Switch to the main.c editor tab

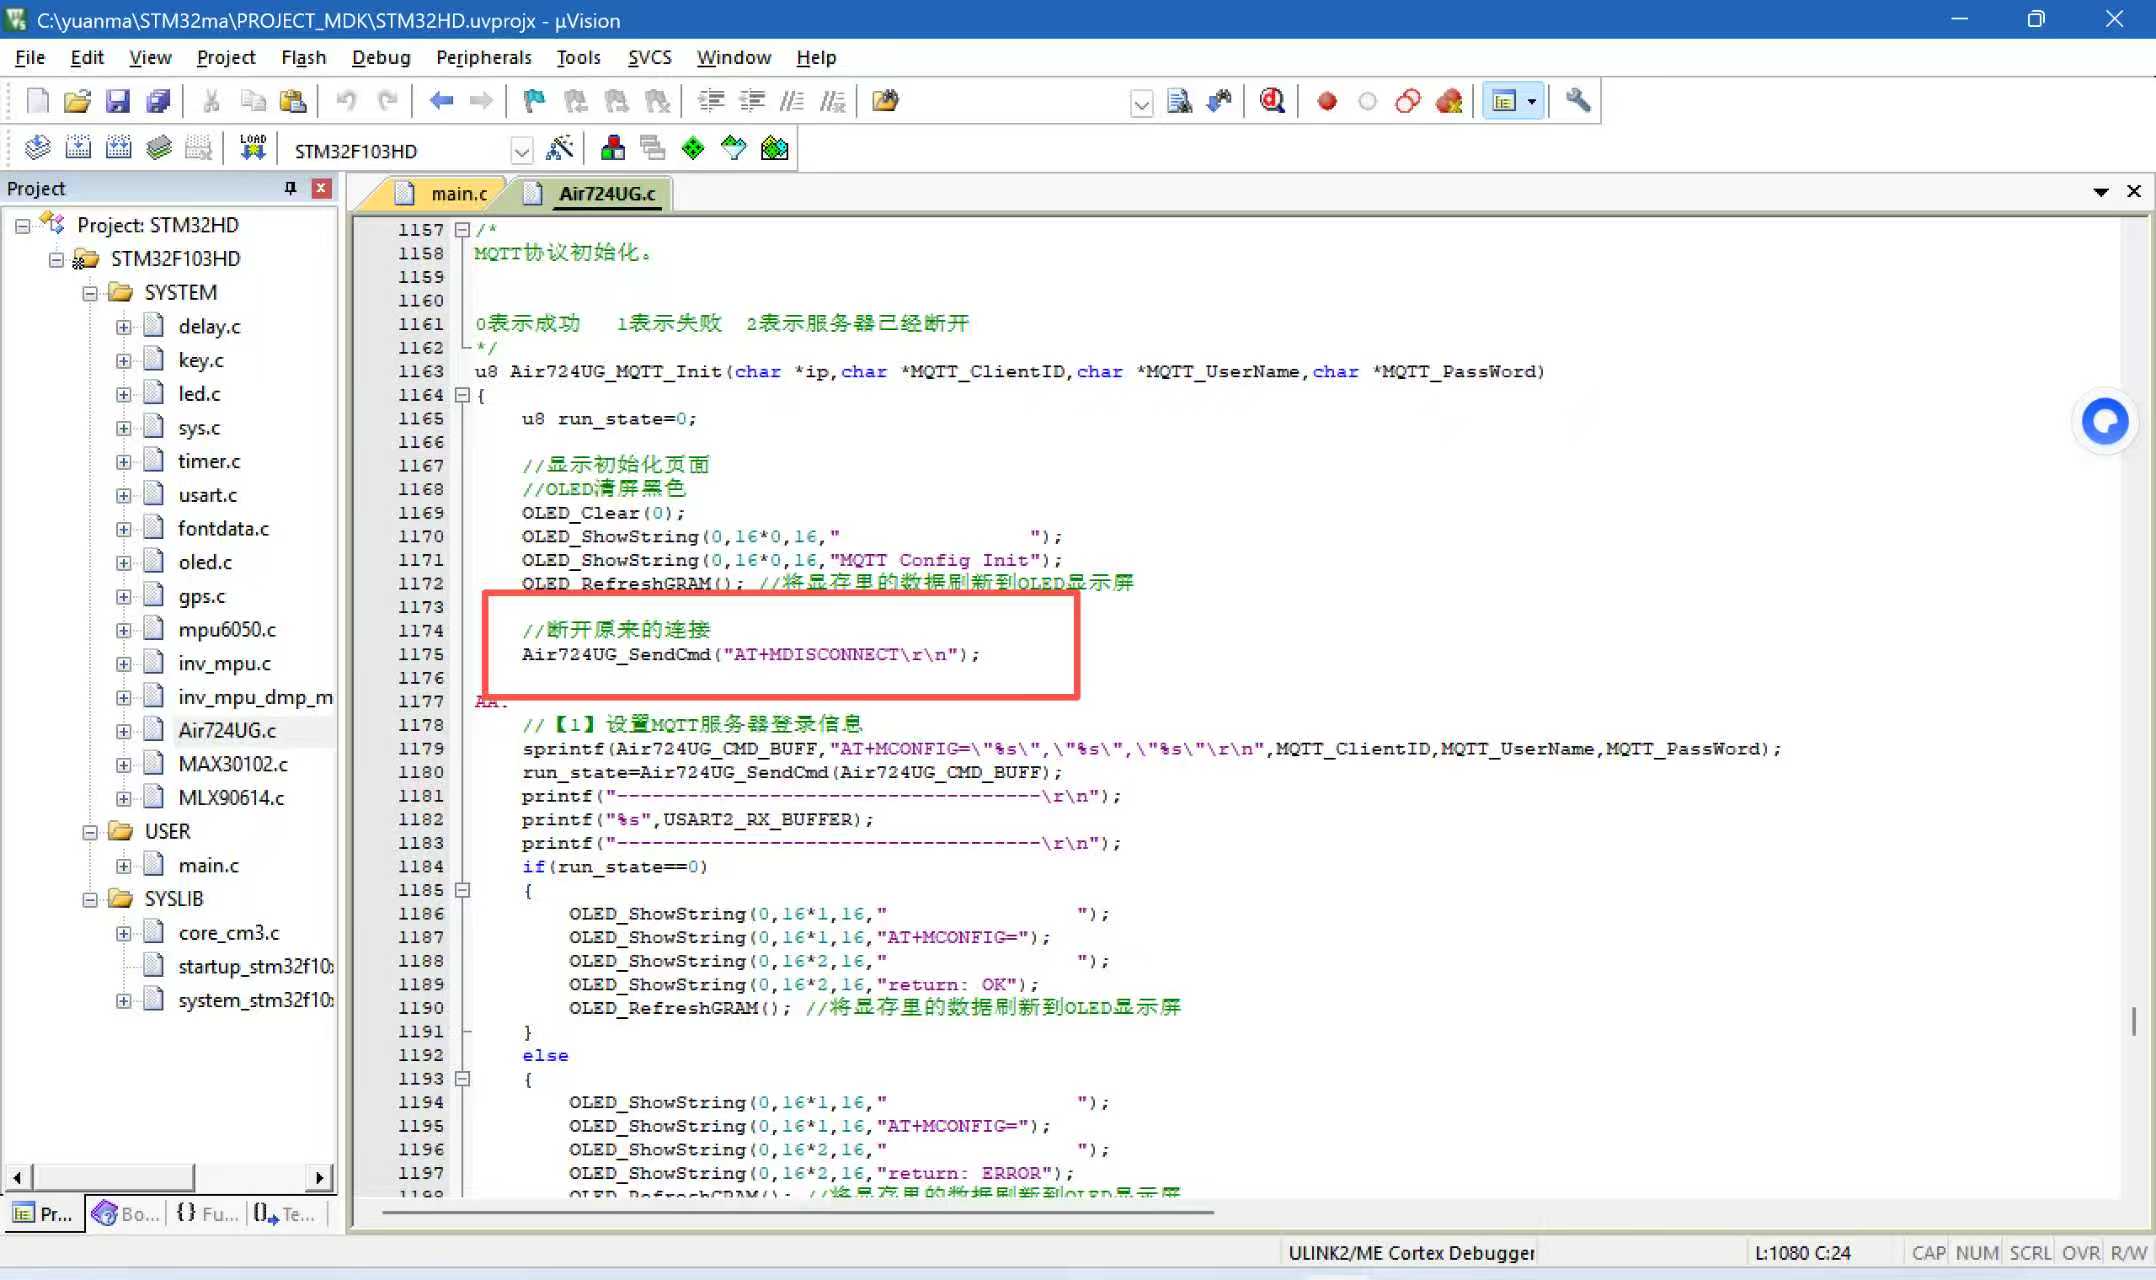pos(458,194)
